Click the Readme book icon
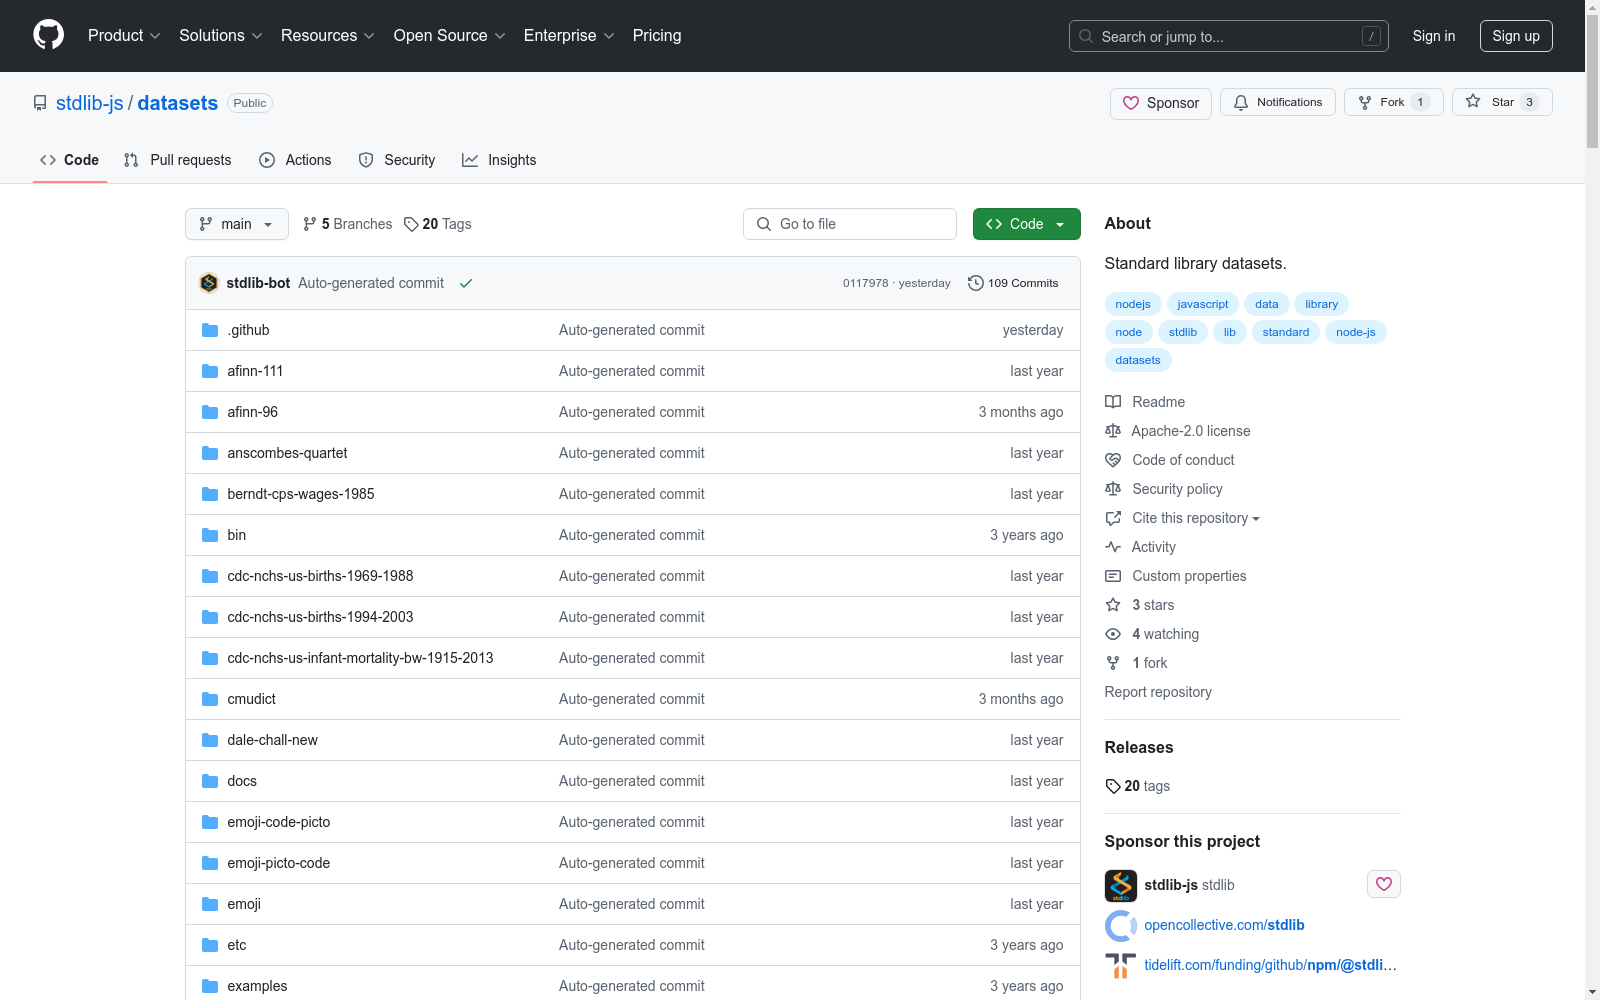1600x1000 pixels. (x=1113, y=402)
